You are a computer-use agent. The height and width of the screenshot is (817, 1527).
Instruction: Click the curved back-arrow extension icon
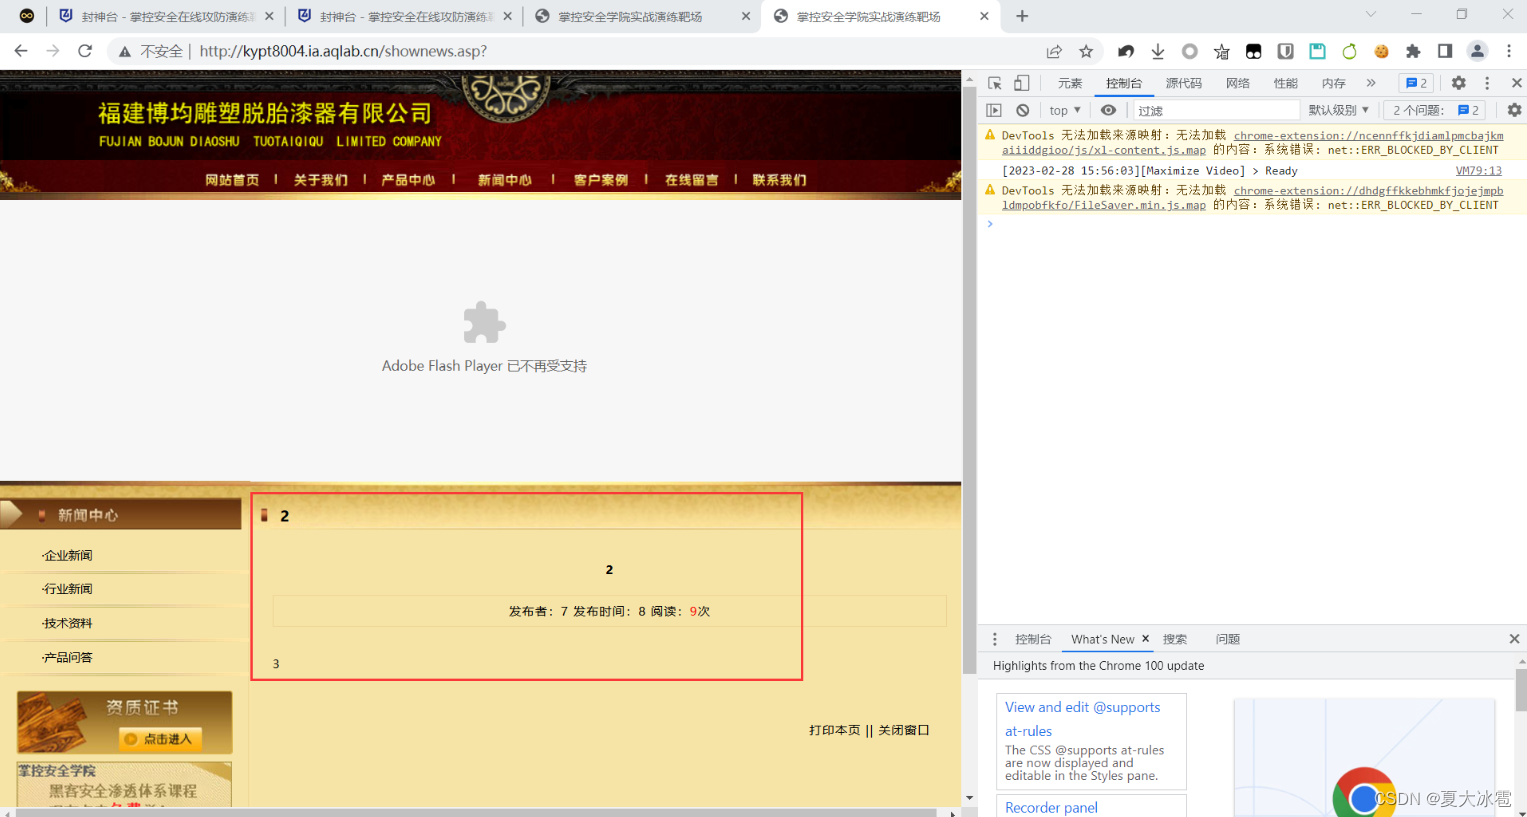[x=1126, y=51]
